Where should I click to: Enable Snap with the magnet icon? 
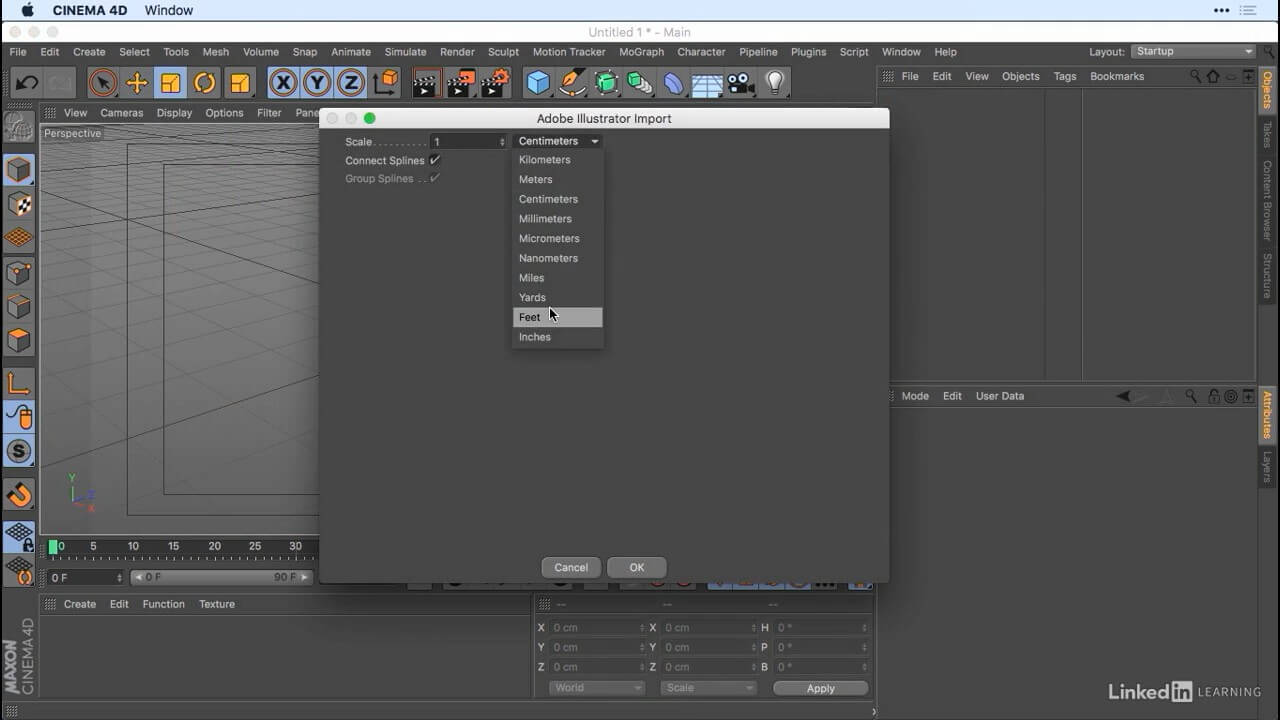coord(19,494)
